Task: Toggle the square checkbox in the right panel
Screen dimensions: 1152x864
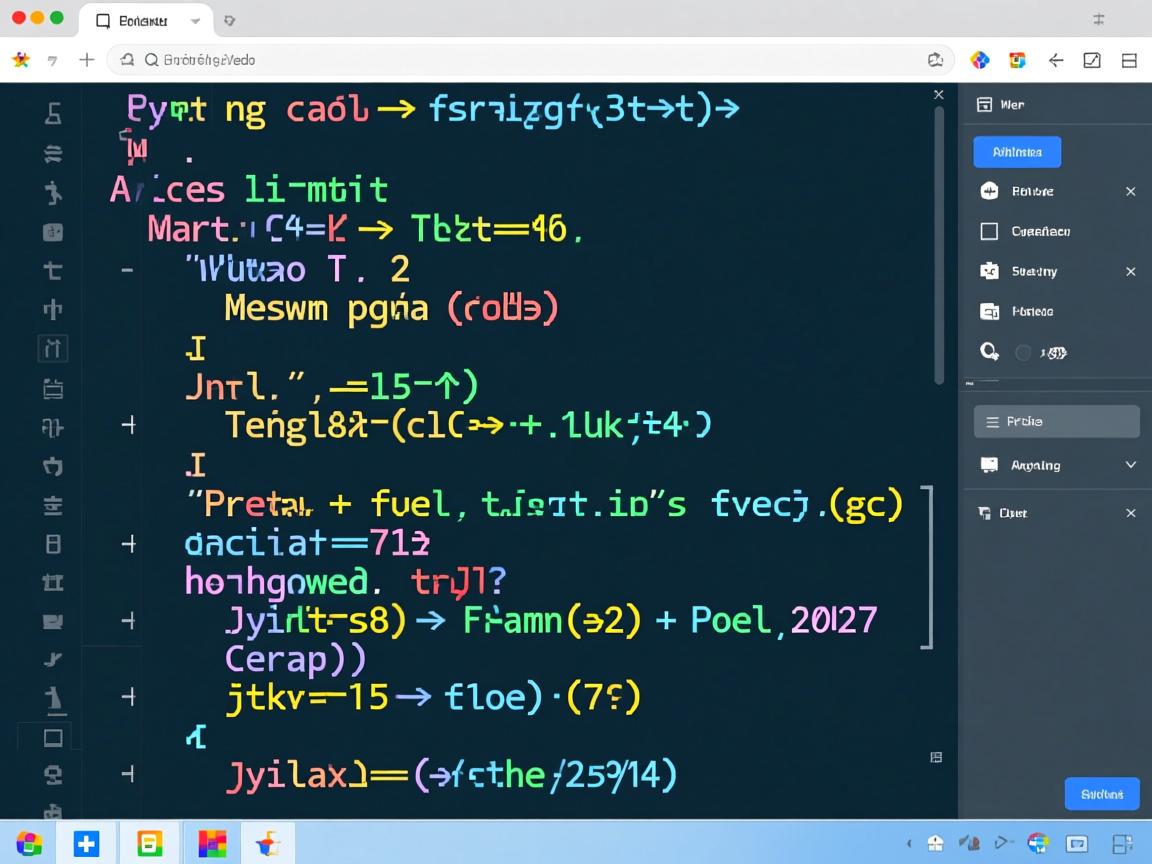Action: point(989,231)
